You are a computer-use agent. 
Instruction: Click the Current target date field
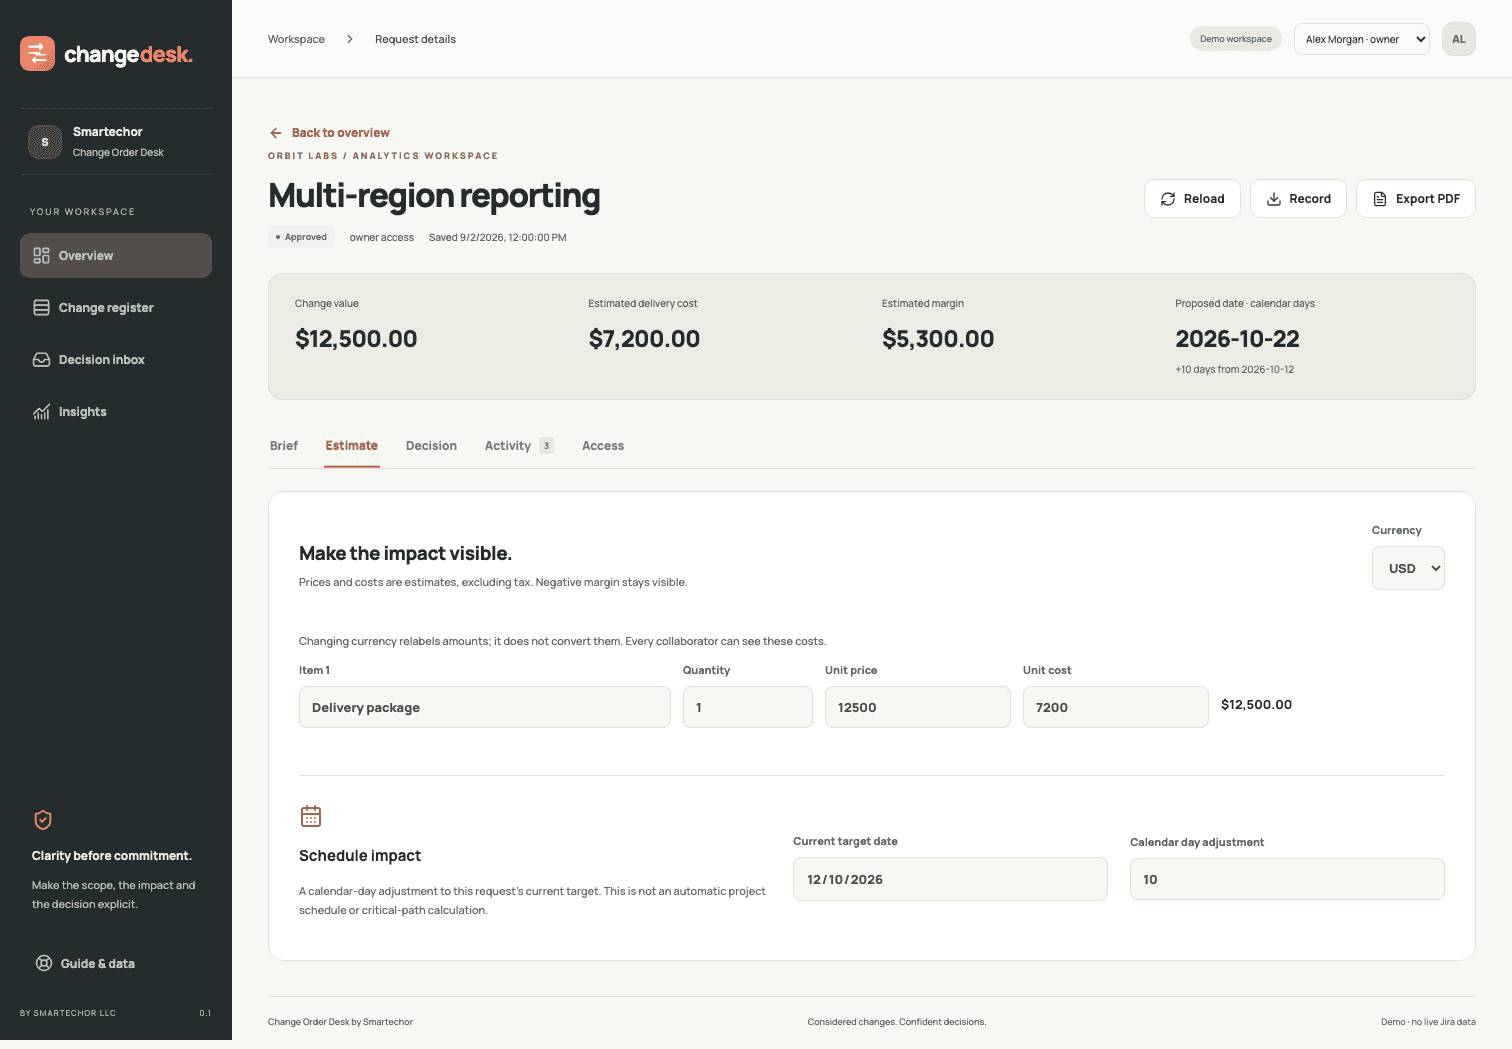tap(950, 879)
